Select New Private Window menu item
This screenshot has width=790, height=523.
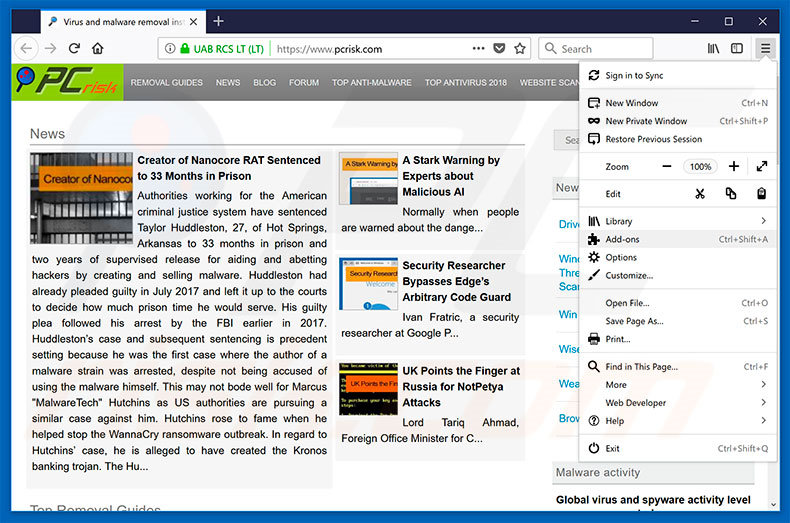point(646,121)
